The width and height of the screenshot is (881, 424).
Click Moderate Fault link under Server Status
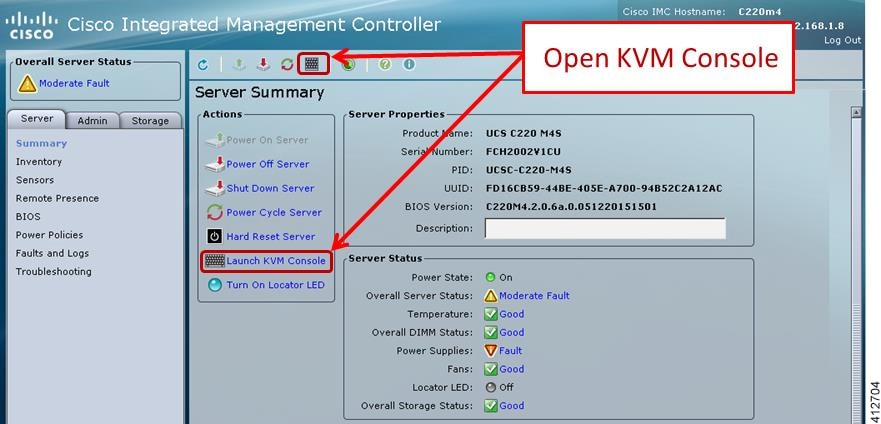pos(534,296)
